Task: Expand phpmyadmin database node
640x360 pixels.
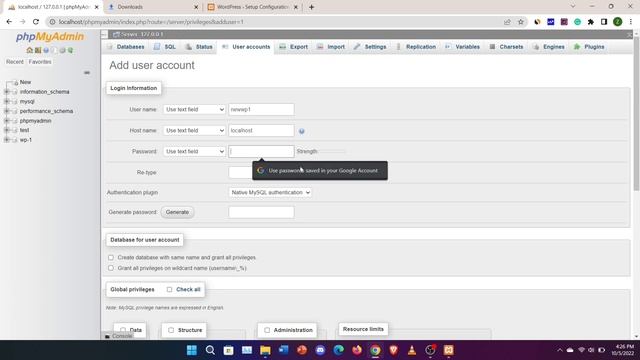Action: tap(7, 121)
